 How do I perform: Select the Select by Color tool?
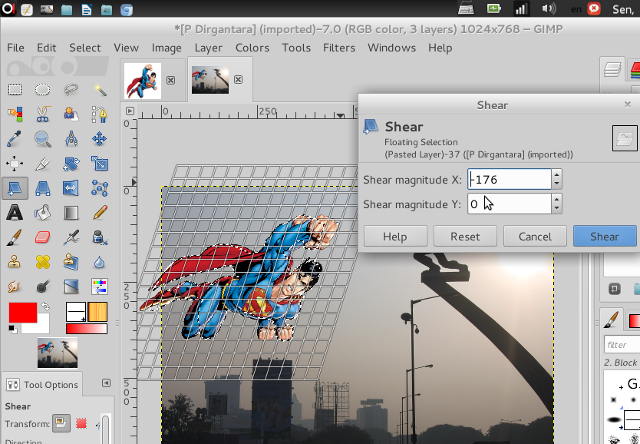click(15, 114)
